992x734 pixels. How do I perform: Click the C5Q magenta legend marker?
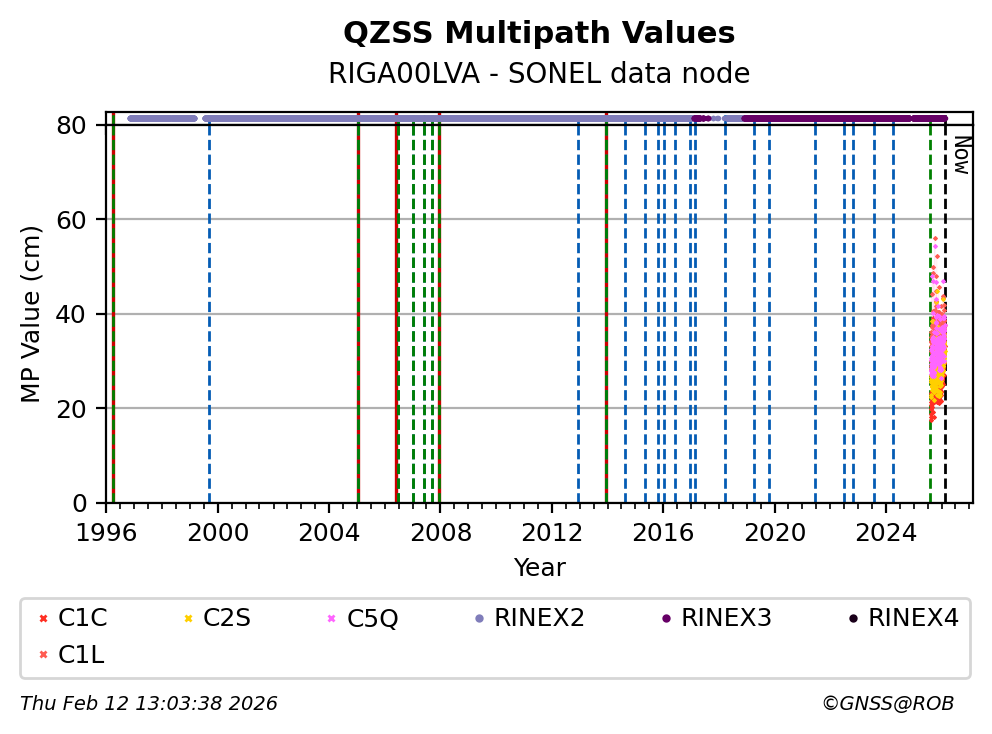[x=332, y=619]
